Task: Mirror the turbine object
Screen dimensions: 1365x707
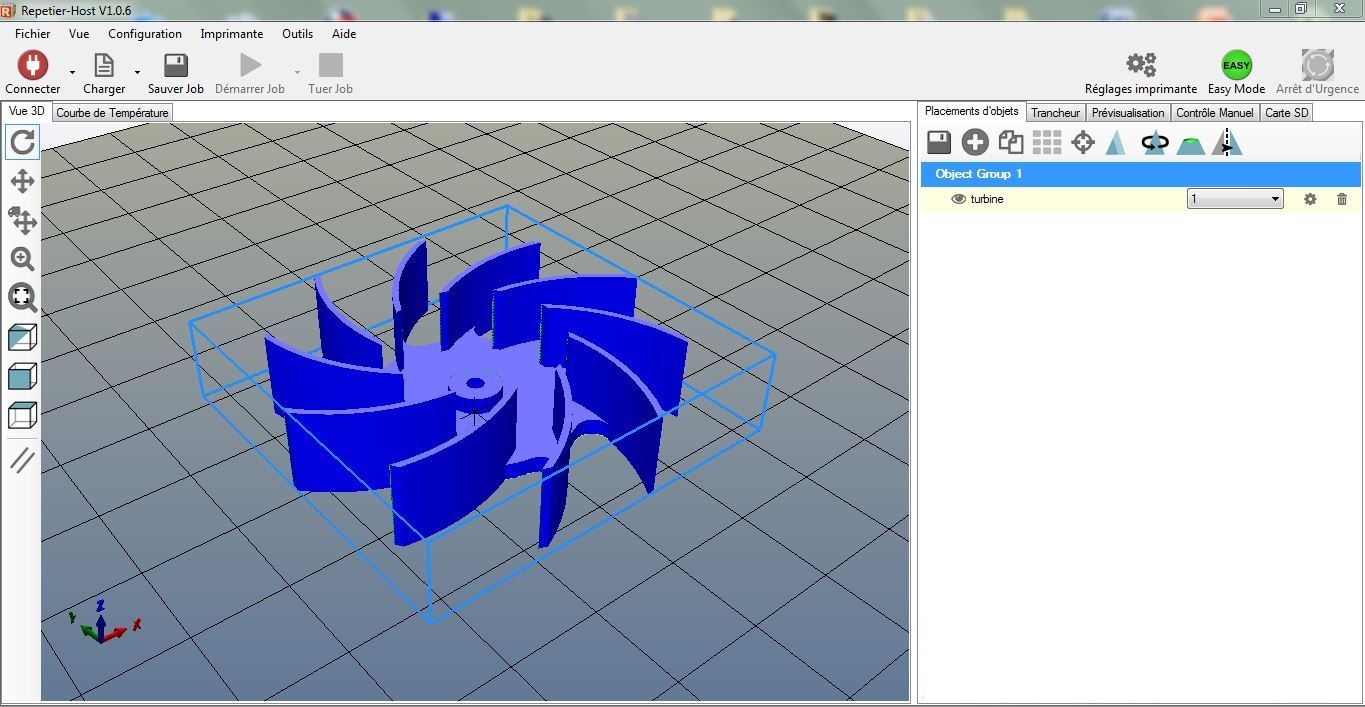Action: click(1226, 142)
